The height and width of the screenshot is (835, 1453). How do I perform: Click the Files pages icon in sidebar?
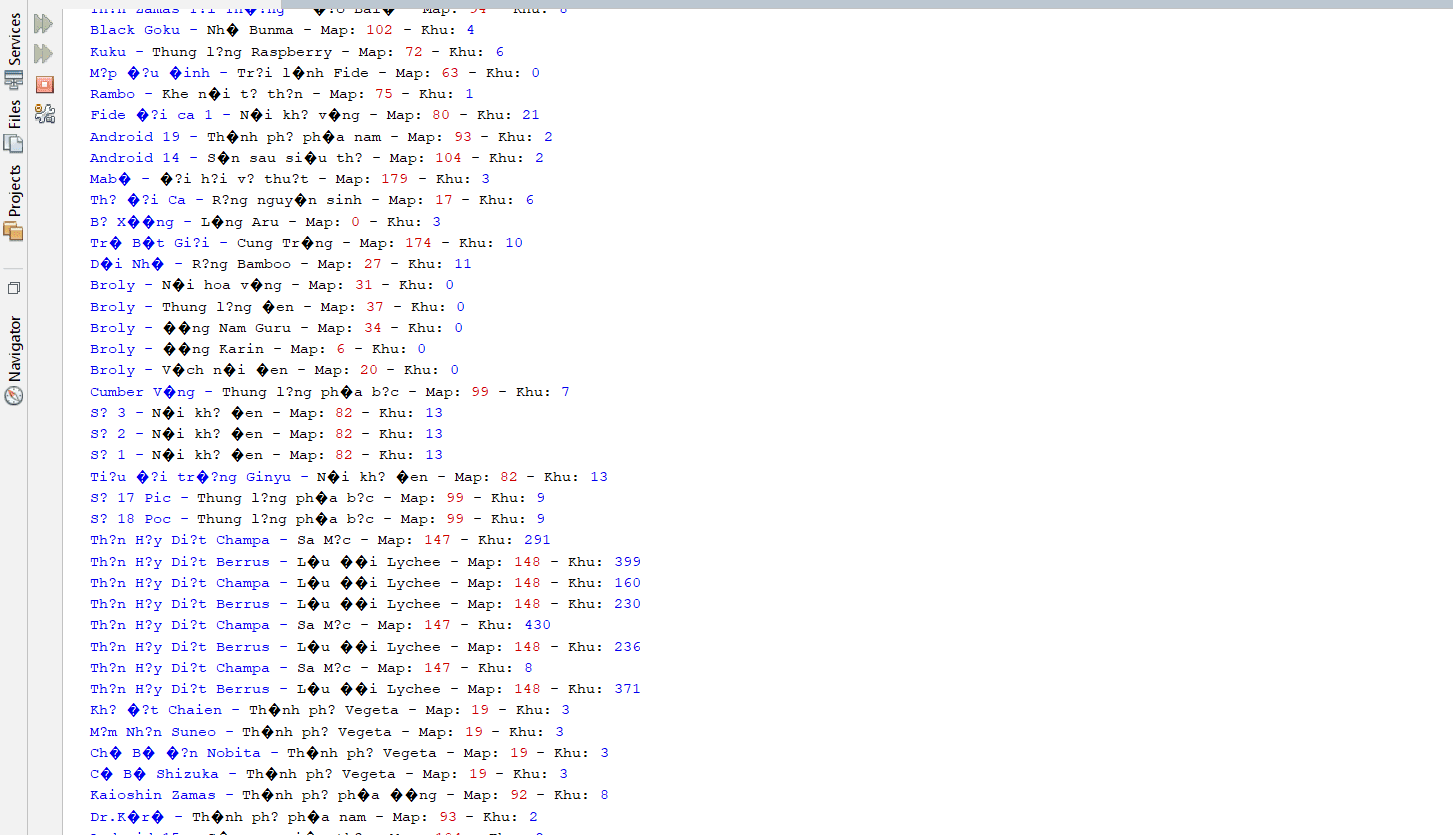click(13, 143)
